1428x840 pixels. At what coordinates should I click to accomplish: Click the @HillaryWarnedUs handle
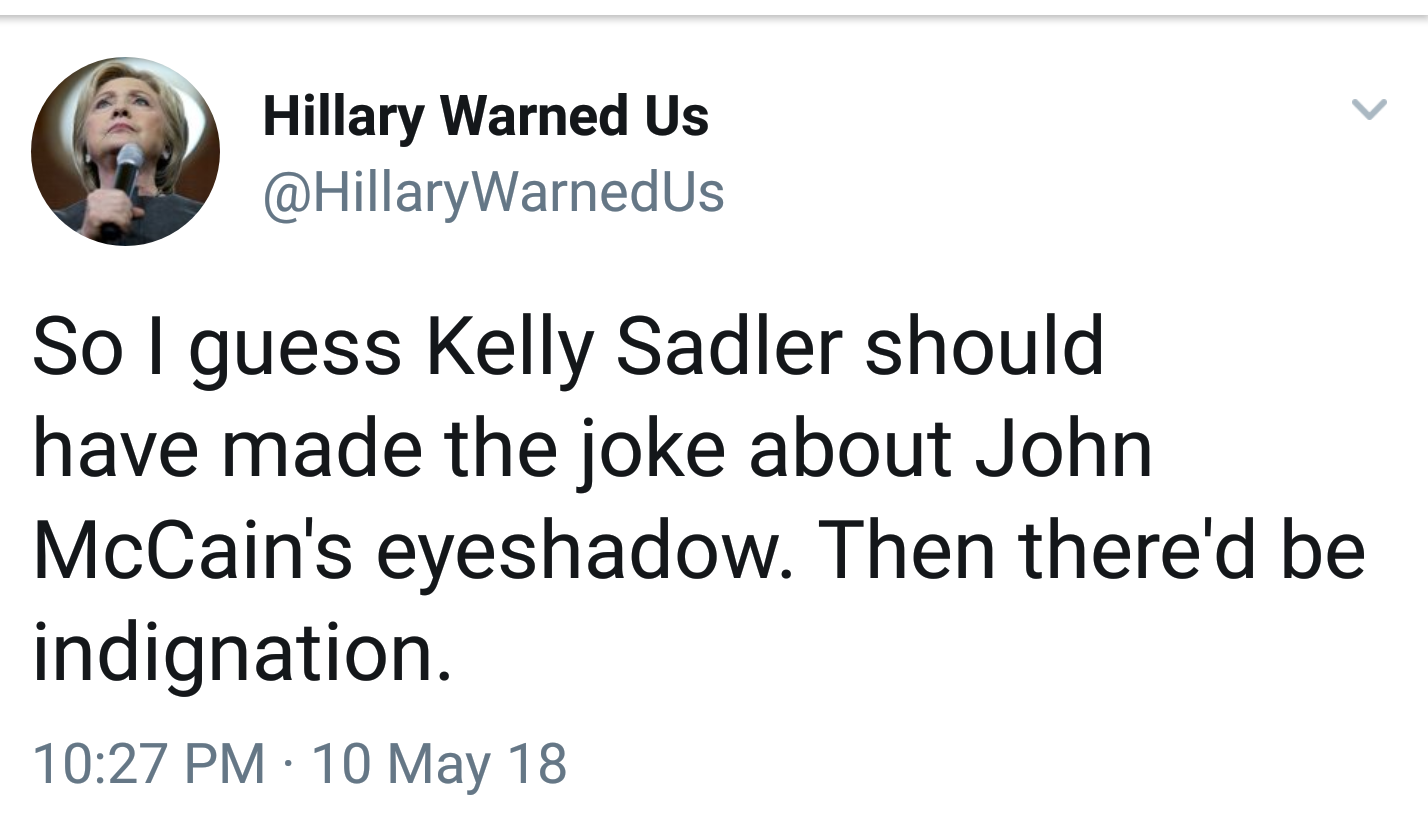point(493,191)
